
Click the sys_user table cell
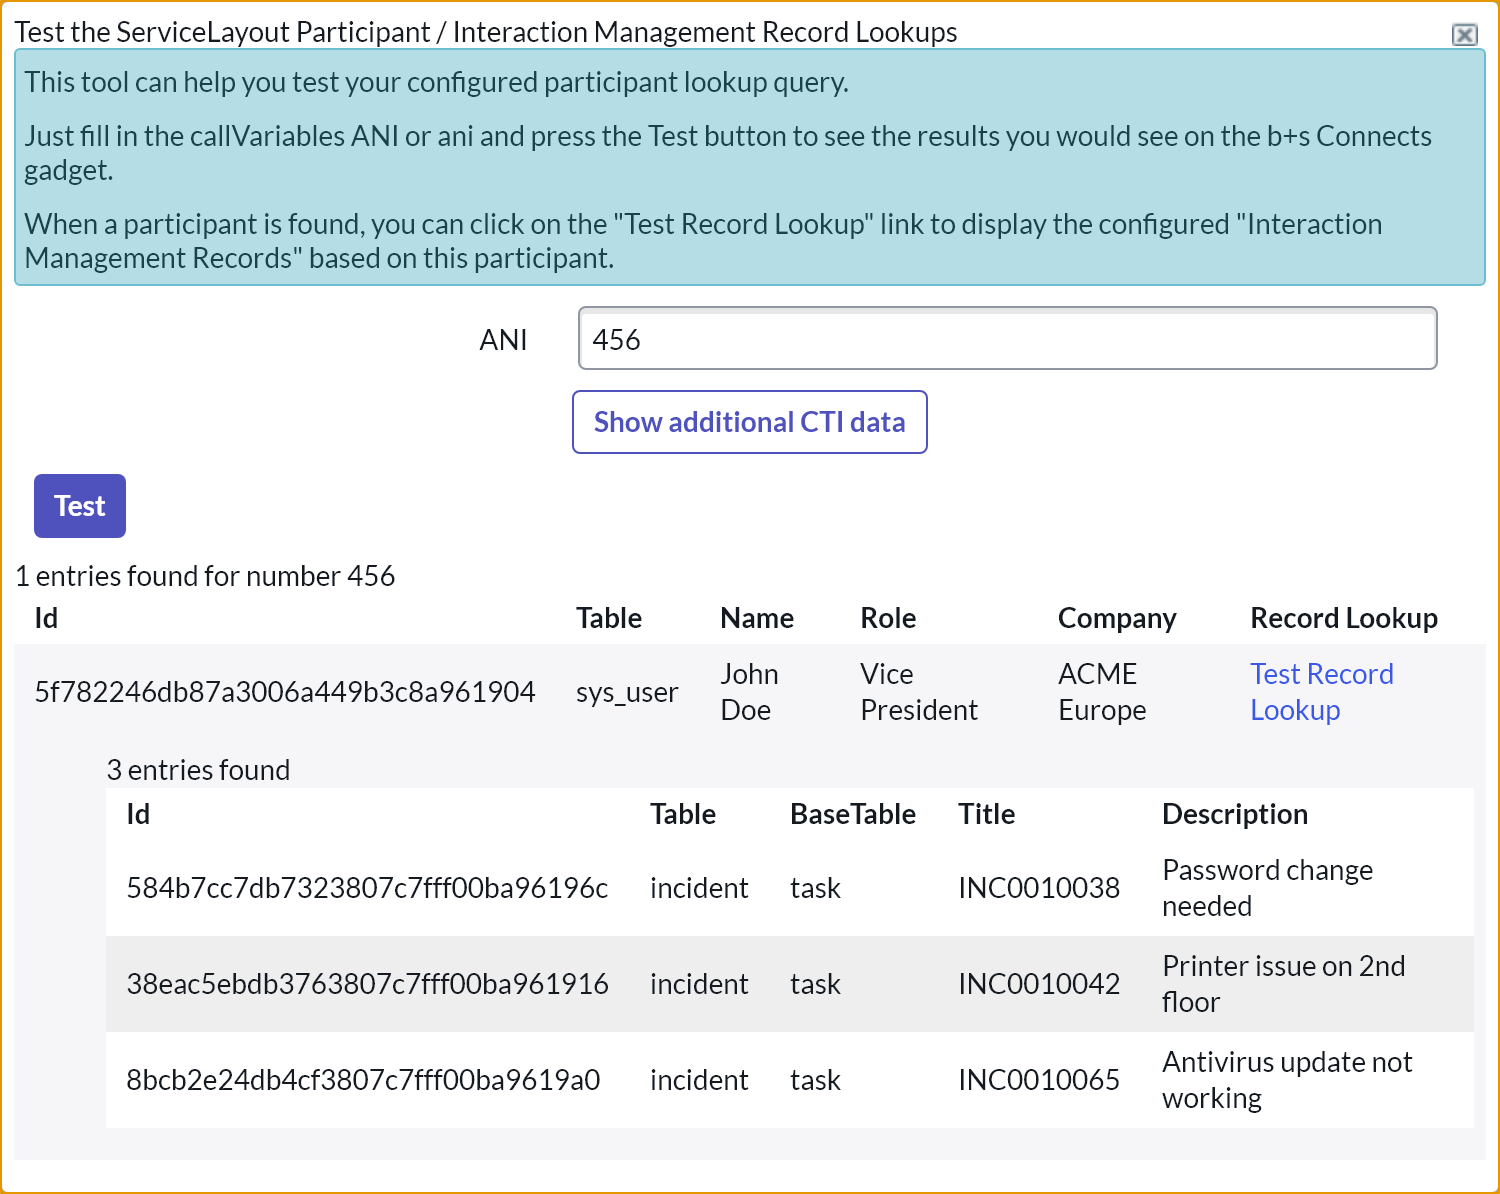click(x=627, y=692)
